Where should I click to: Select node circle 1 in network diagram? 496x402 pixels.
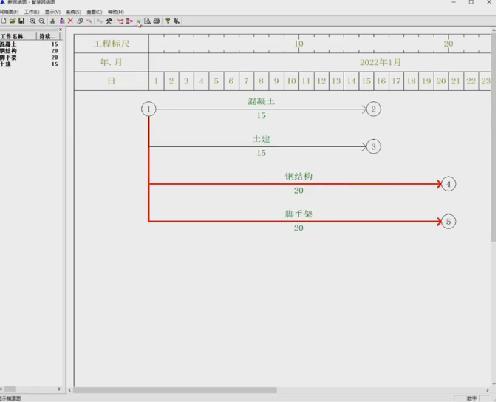[148, 109]
